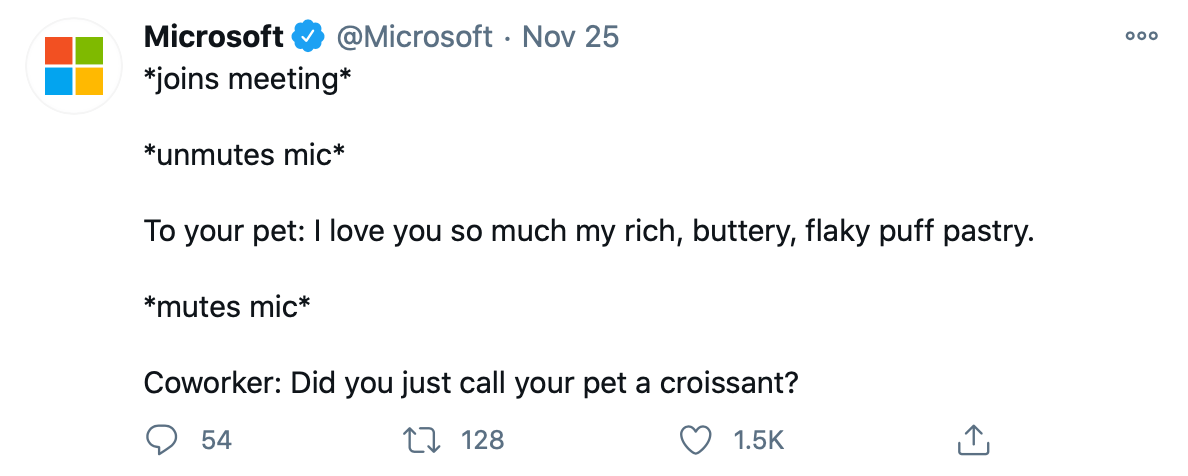
Task: Click the blue verified badge
Action: pyautogui.click(x=308, y=37)
